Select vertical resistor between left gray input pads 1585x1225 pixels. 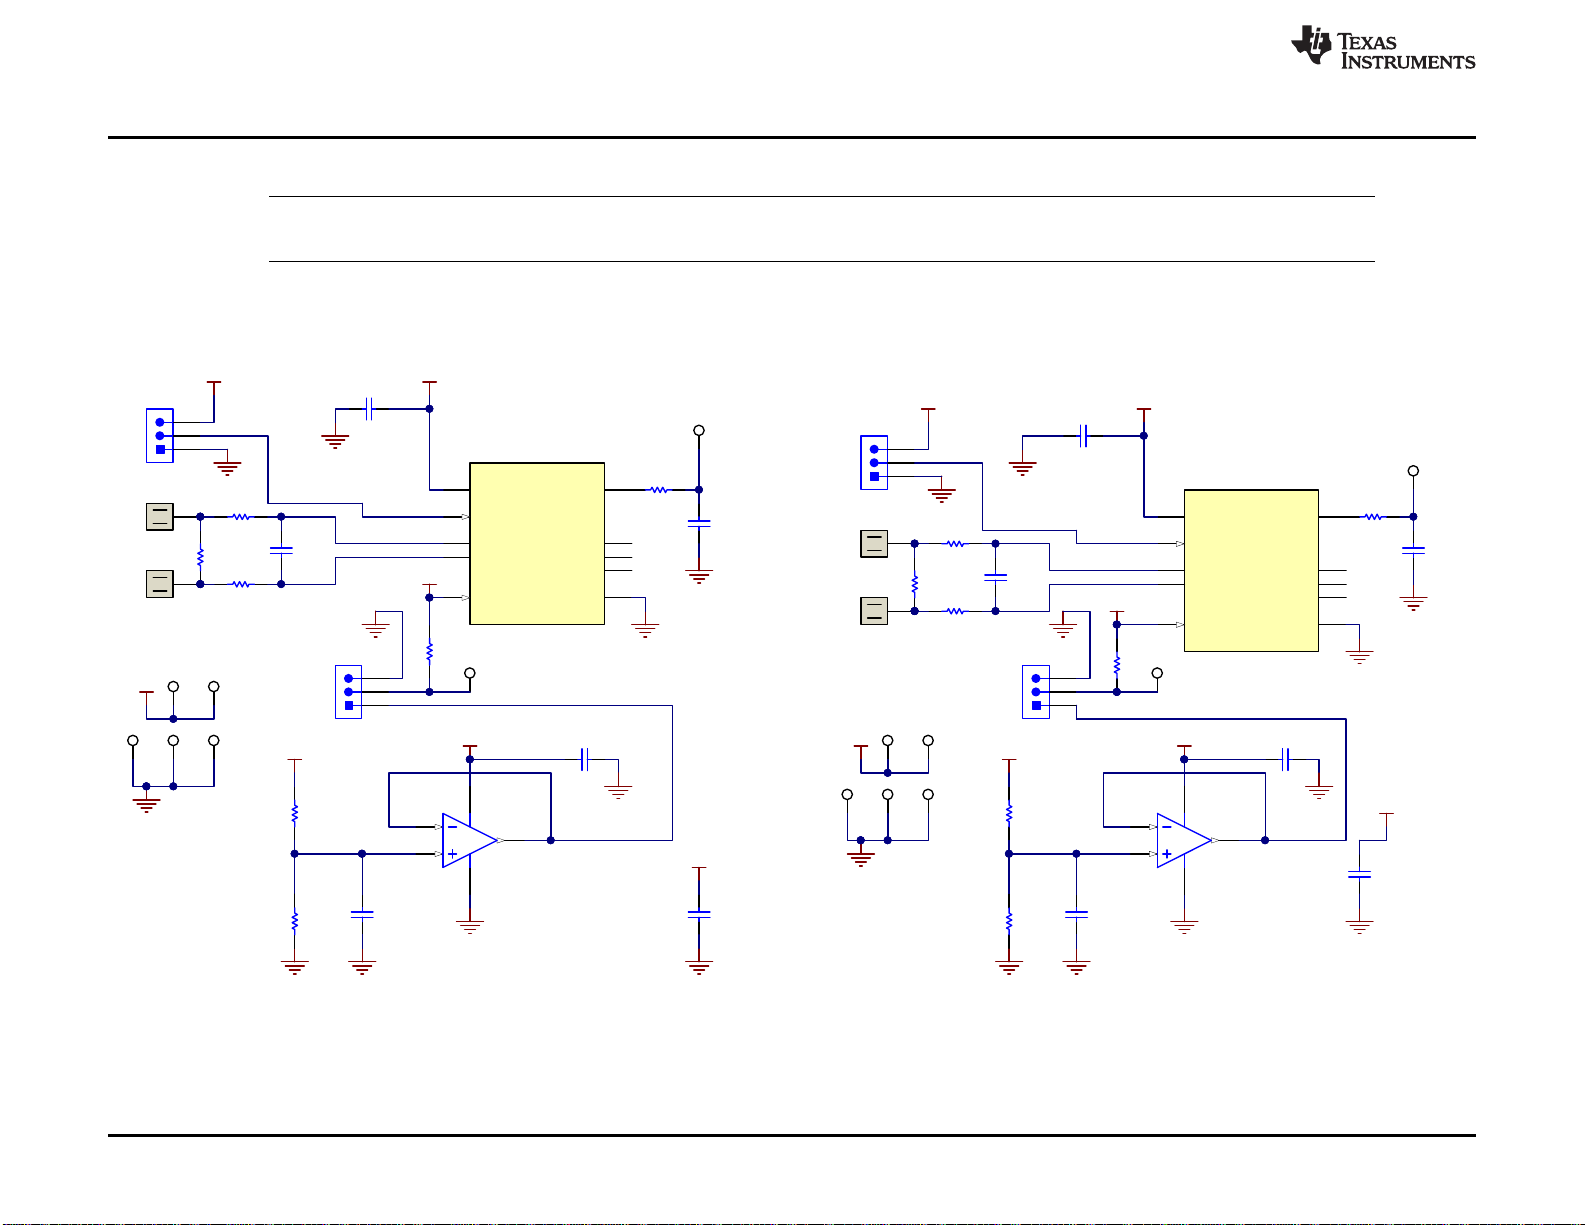pyautogui.click(x=200, y=556)
